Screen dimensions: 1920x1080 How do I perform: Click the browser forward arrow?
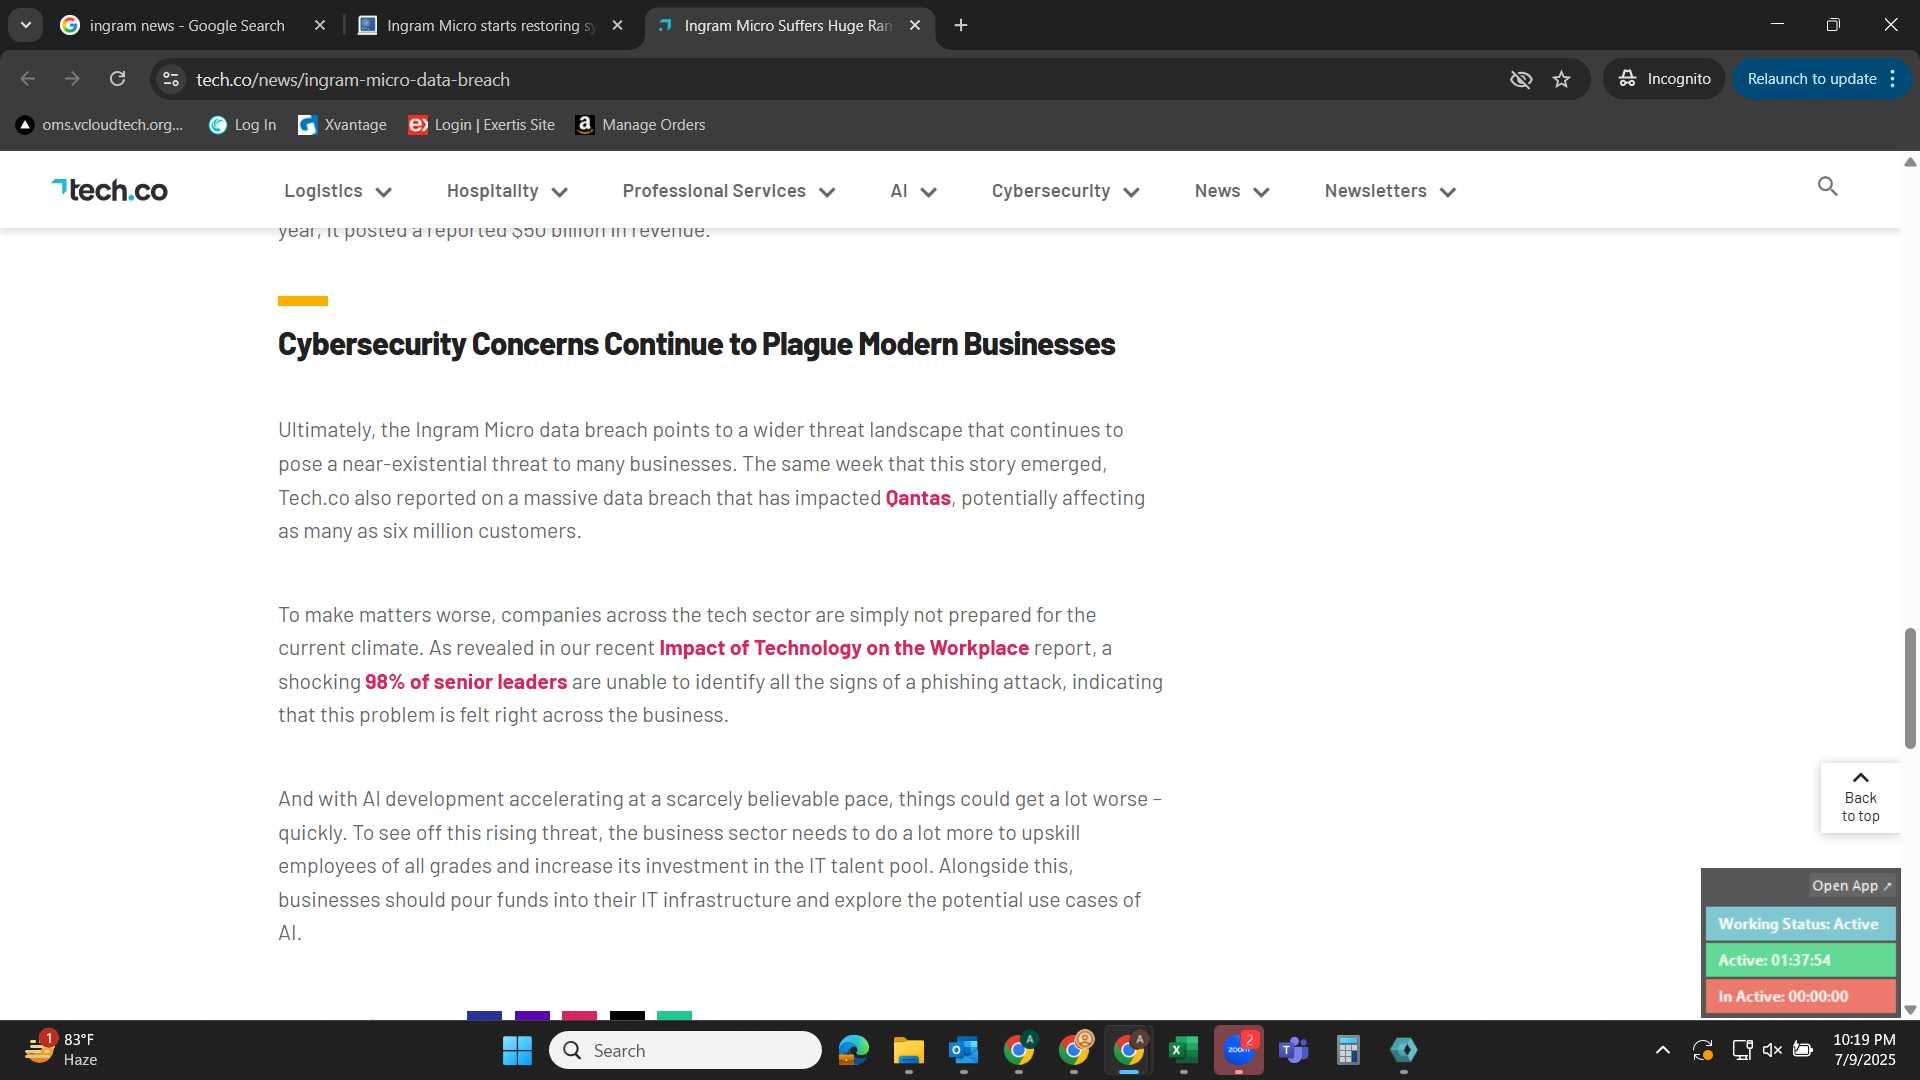pos(72,79)
